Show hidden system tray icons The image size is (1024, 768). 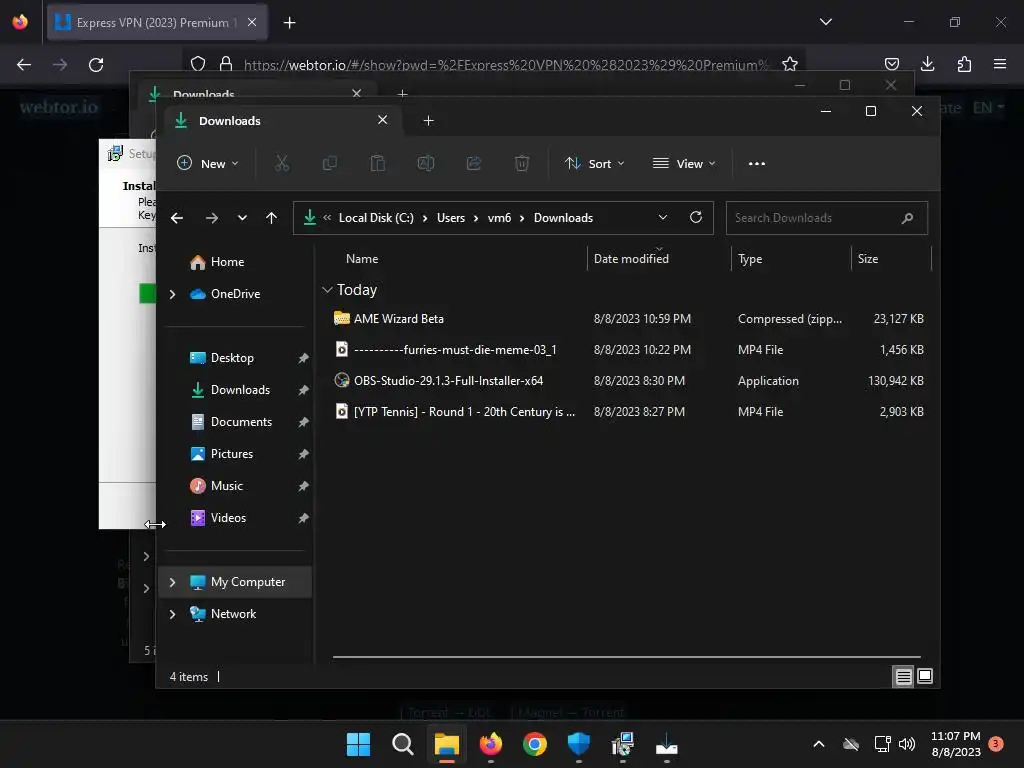pyautogui.click(x=818, y=744)
